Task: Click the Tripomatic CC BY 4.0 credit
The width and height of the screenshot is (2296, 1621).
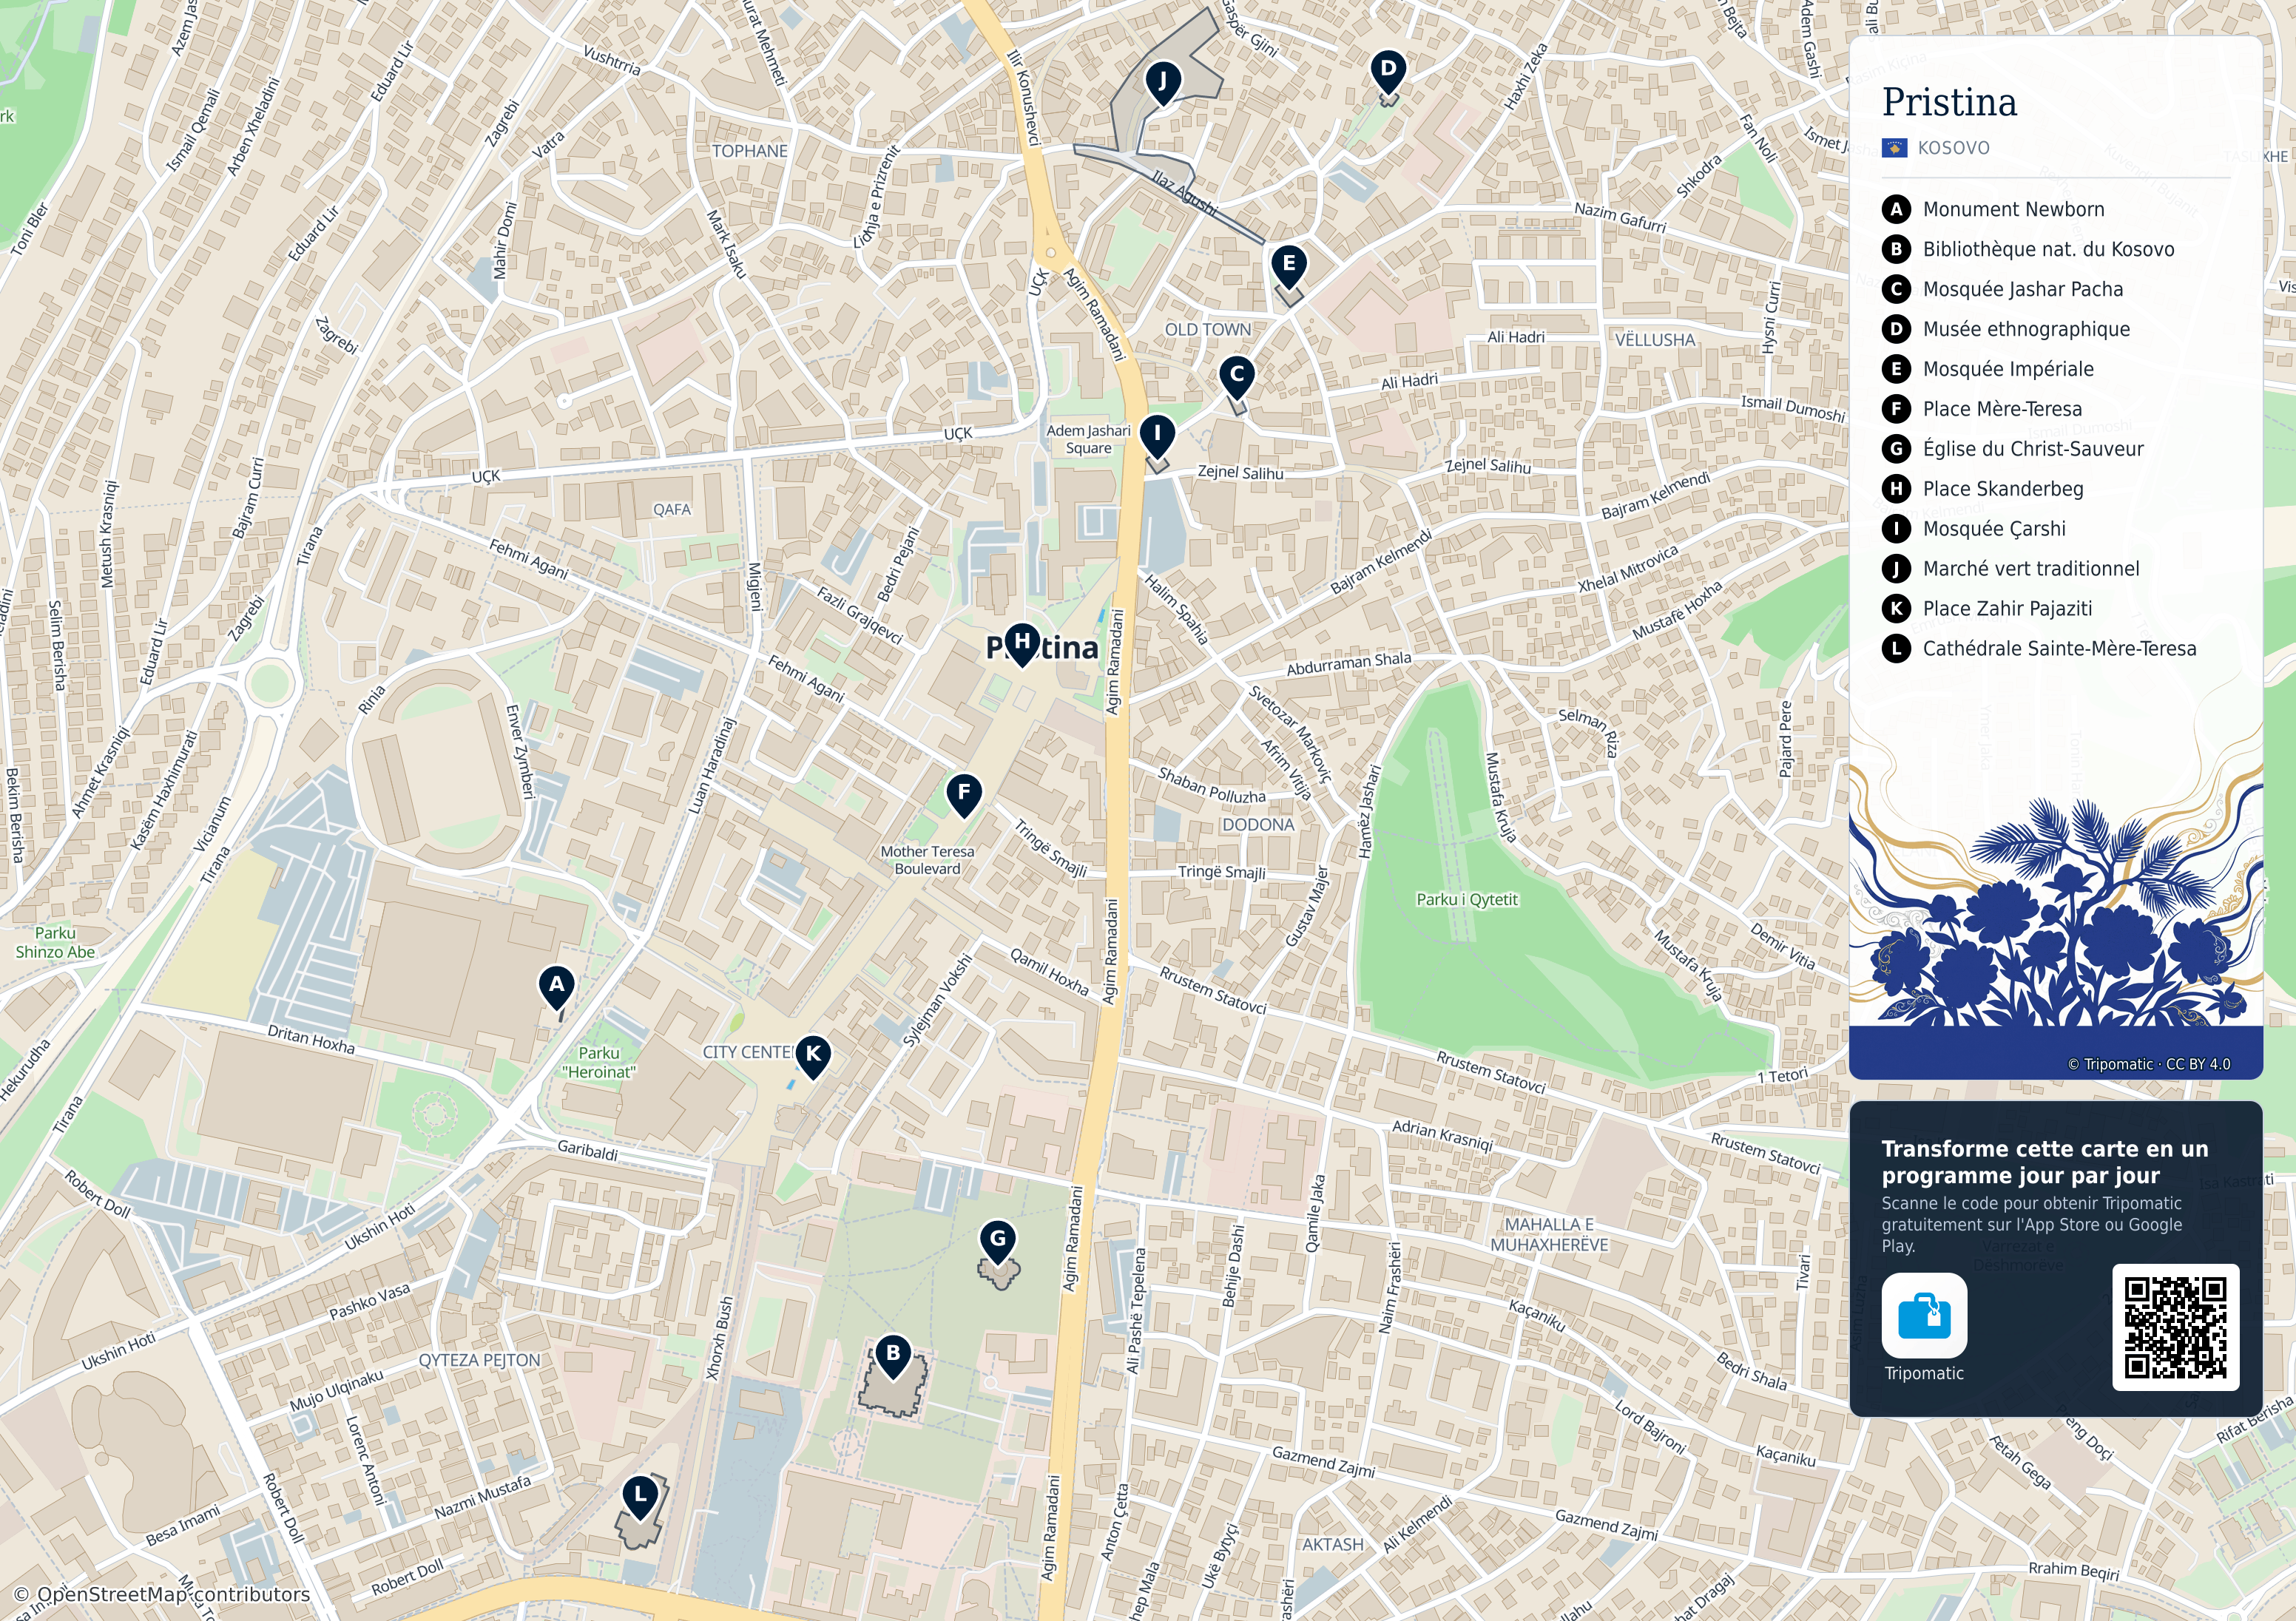Action: [x=2148, y=1064]
